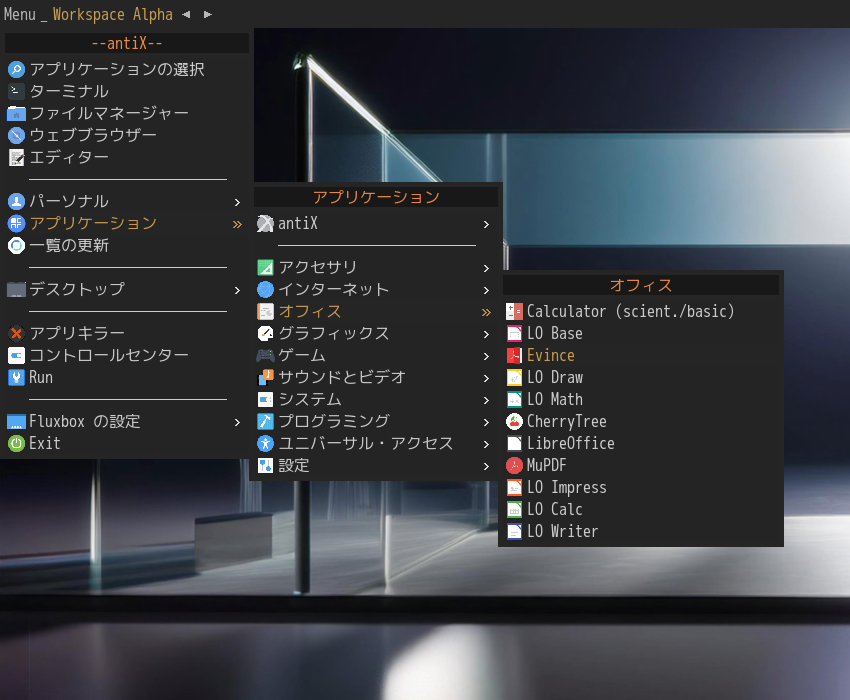Expand the グラフィックス submenu arrow
850x700 pixels.
coord(486,335)
